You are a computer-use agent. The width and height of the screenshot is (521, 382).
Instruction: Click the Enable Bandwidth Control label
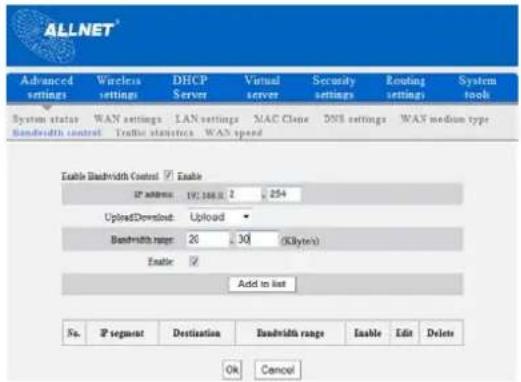(x=110, y=176)
